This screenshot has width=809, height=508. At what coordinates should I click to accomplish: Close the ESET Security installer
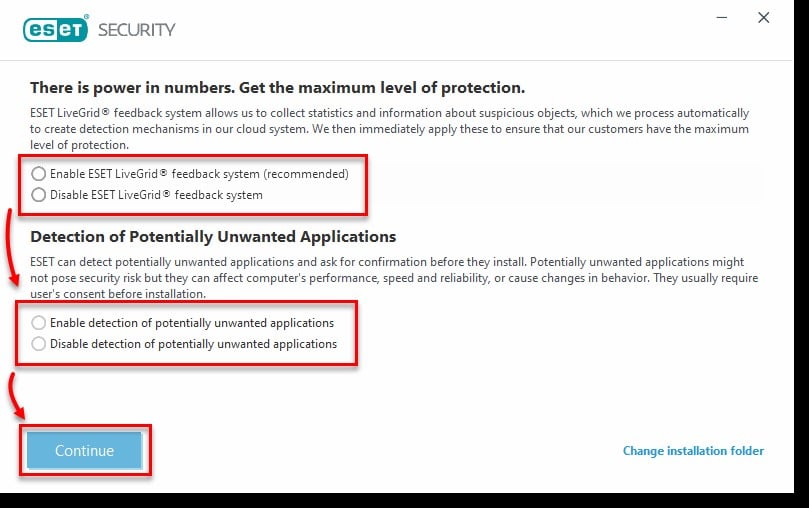tap(764, 18)
